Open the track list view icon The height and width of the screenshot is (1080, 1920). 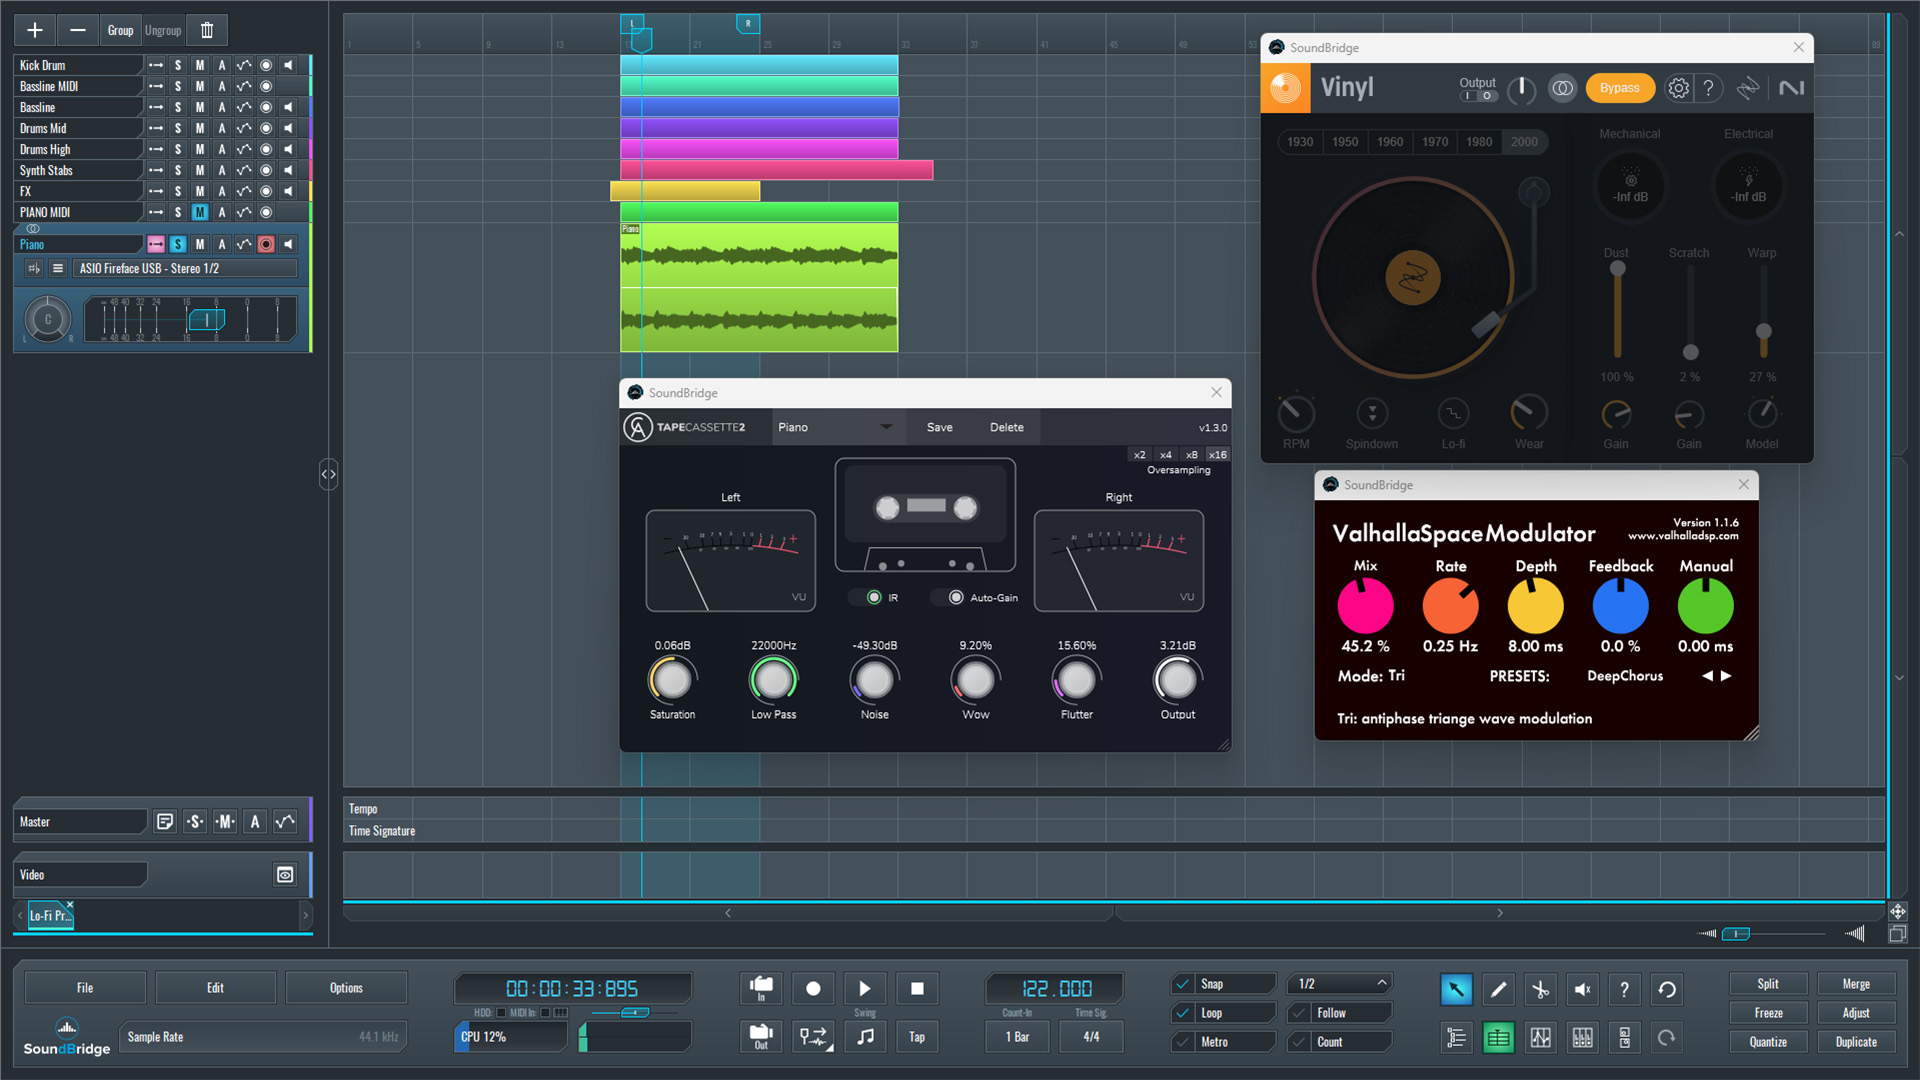tap(1456, 1038)
